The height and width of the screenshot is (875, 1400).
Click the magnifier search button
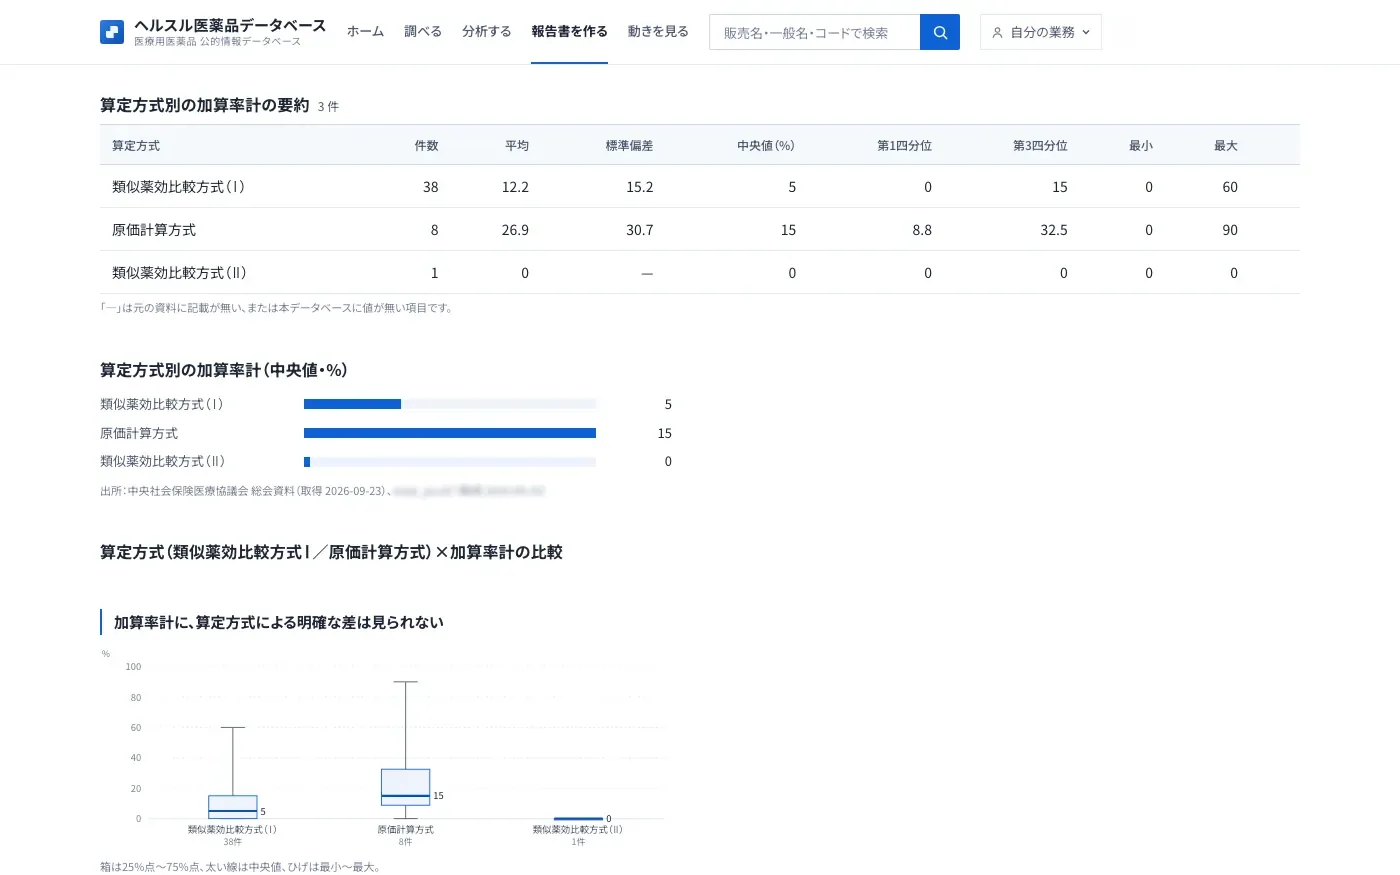pos(940,32)
